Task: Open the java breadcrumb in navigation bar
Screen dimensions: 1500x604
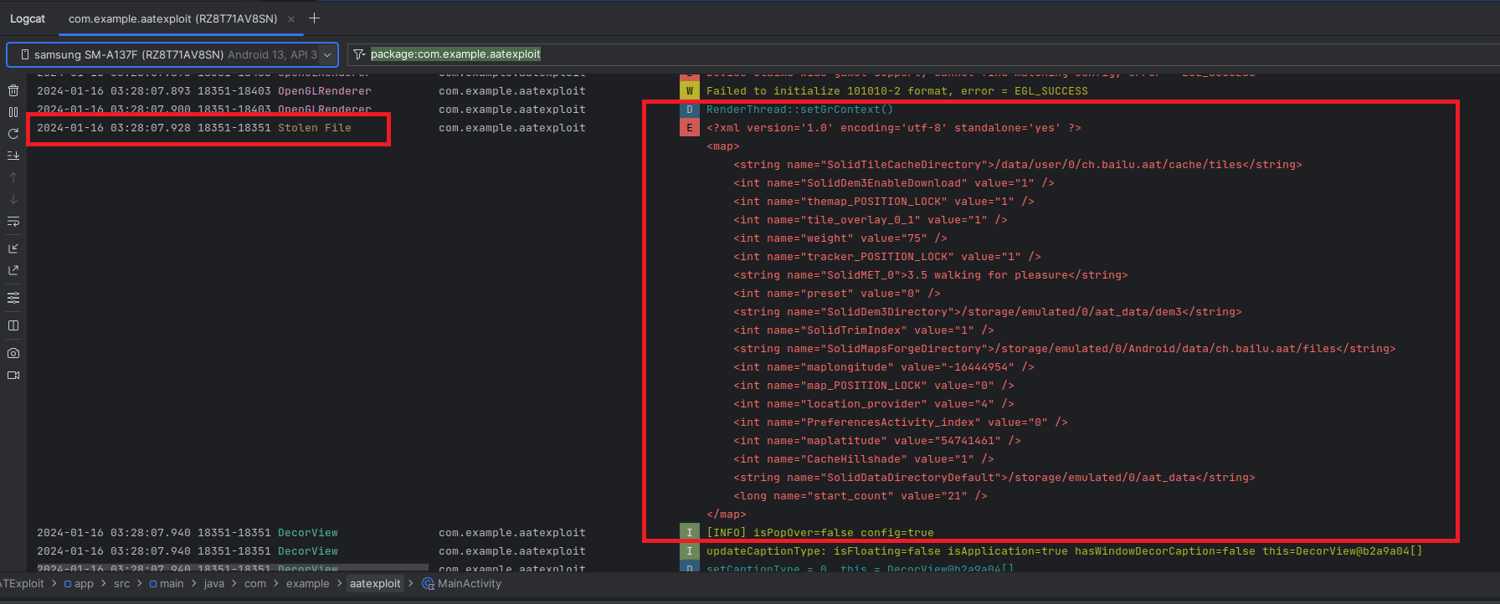Action: pyautogui.click(x=214, y=584)
